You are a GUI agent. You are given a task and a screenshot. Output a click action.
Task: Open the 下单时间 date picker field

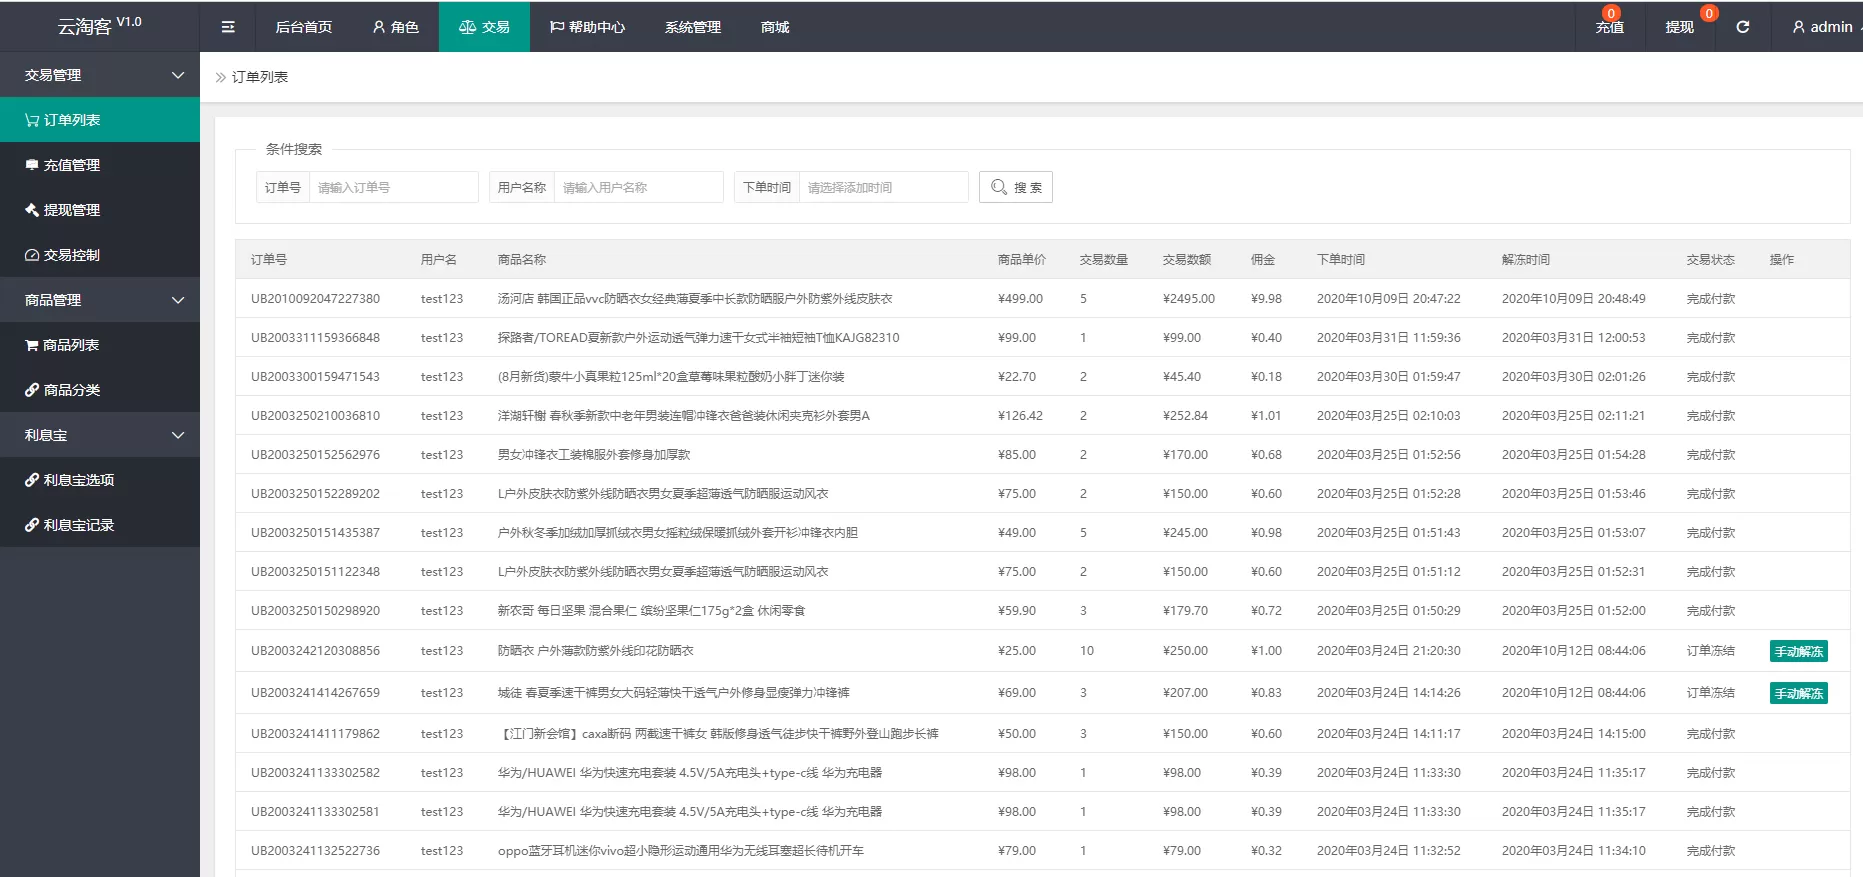click(x=882, y=187)
